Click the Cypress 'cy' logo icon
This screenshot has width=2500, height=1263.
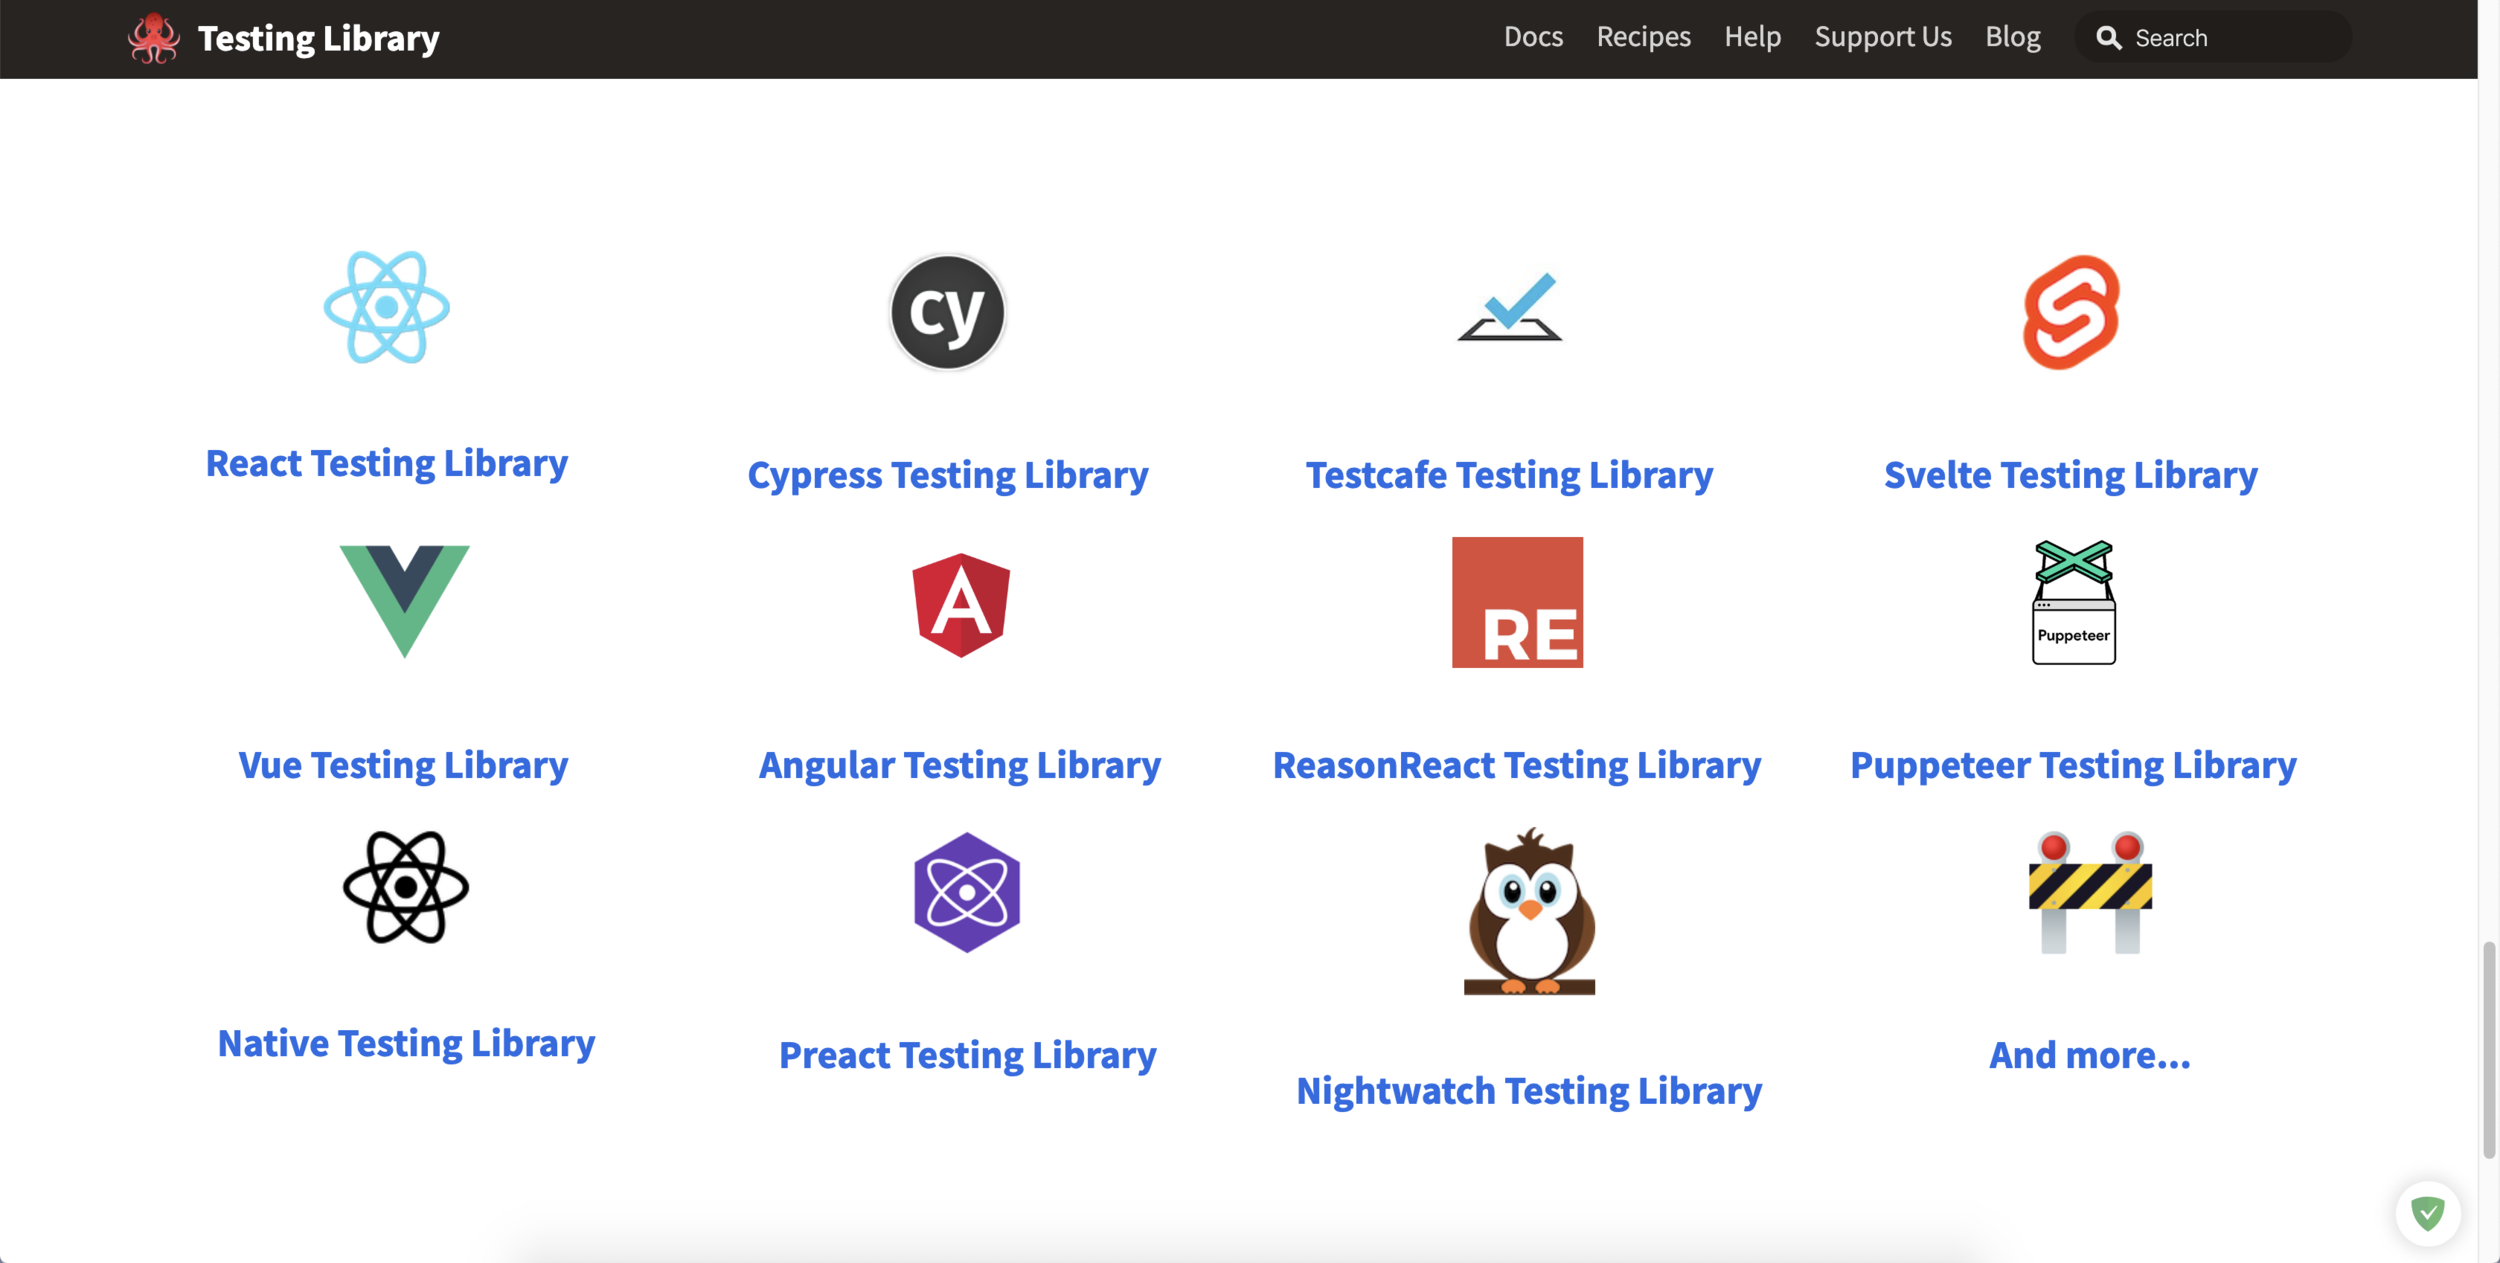[x=947, y=312]
